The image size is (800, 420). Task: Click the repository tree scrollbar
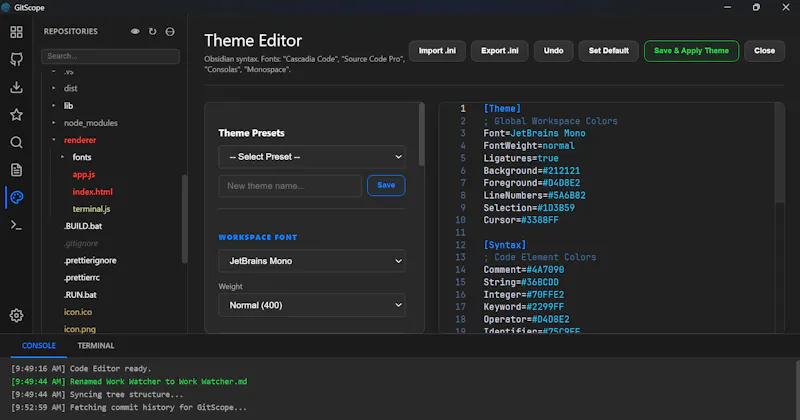(x=184, y=219)
